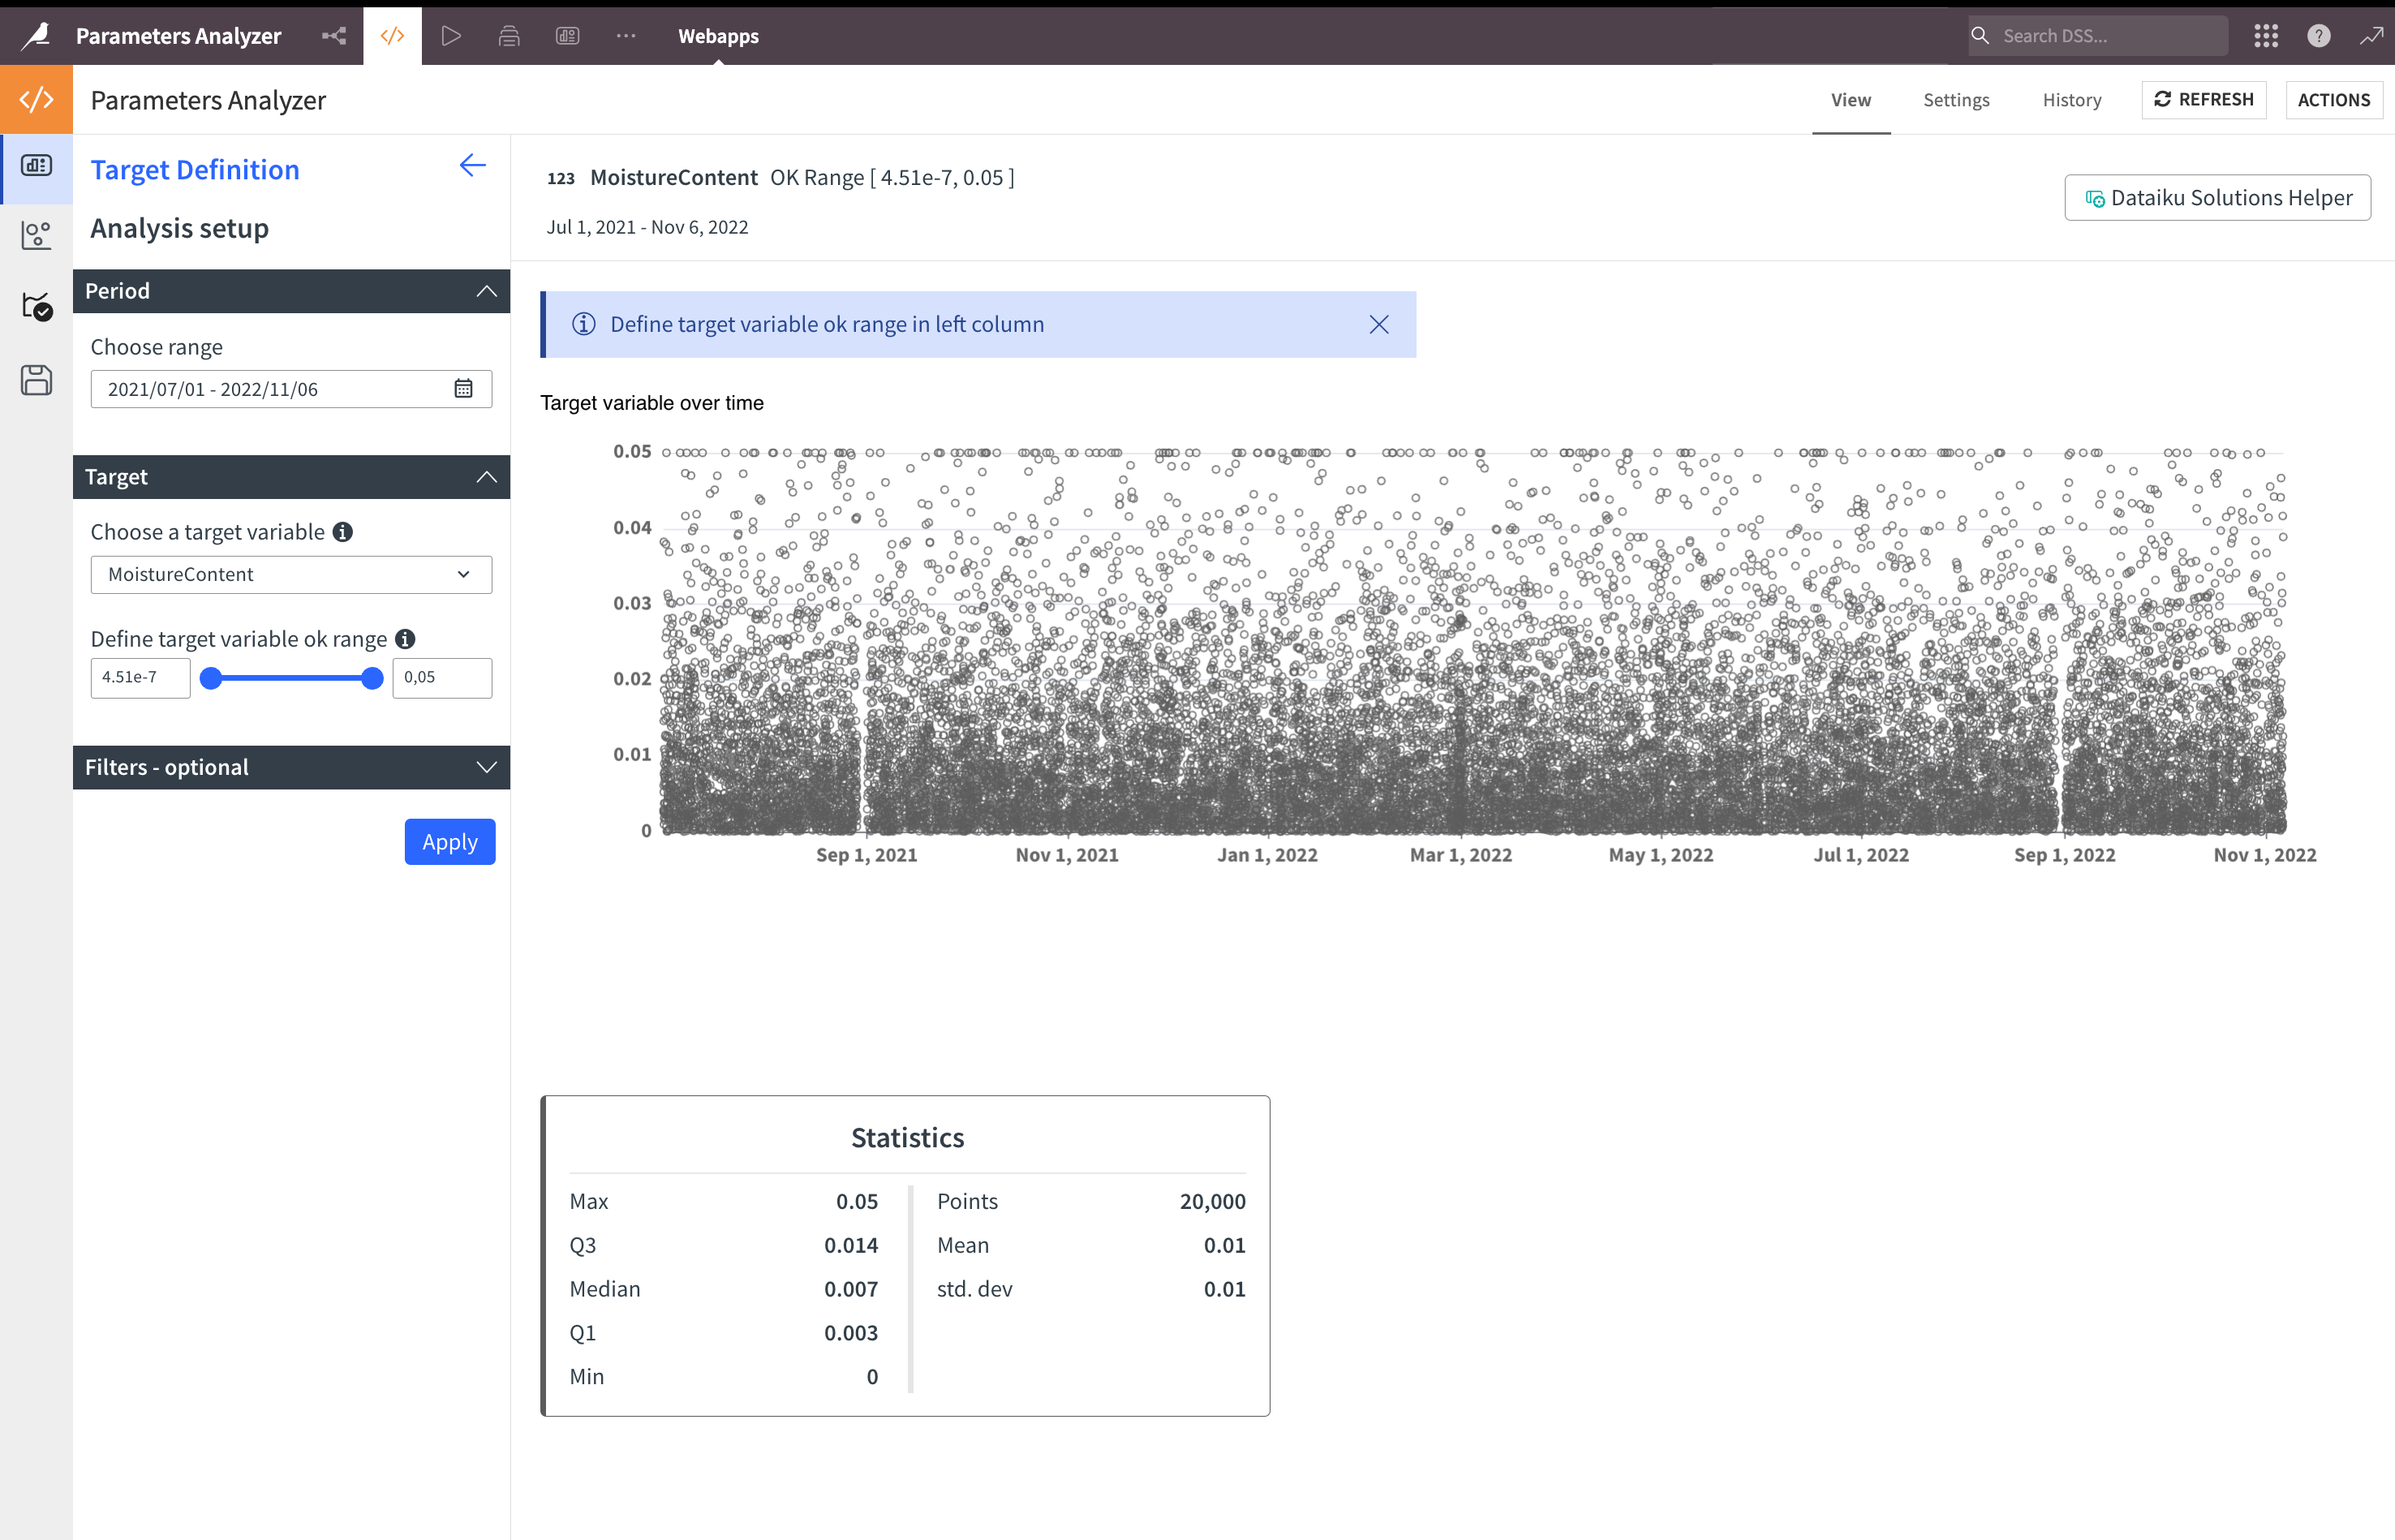Collapse panel with the blue back arrow

[x=472, y=166]
